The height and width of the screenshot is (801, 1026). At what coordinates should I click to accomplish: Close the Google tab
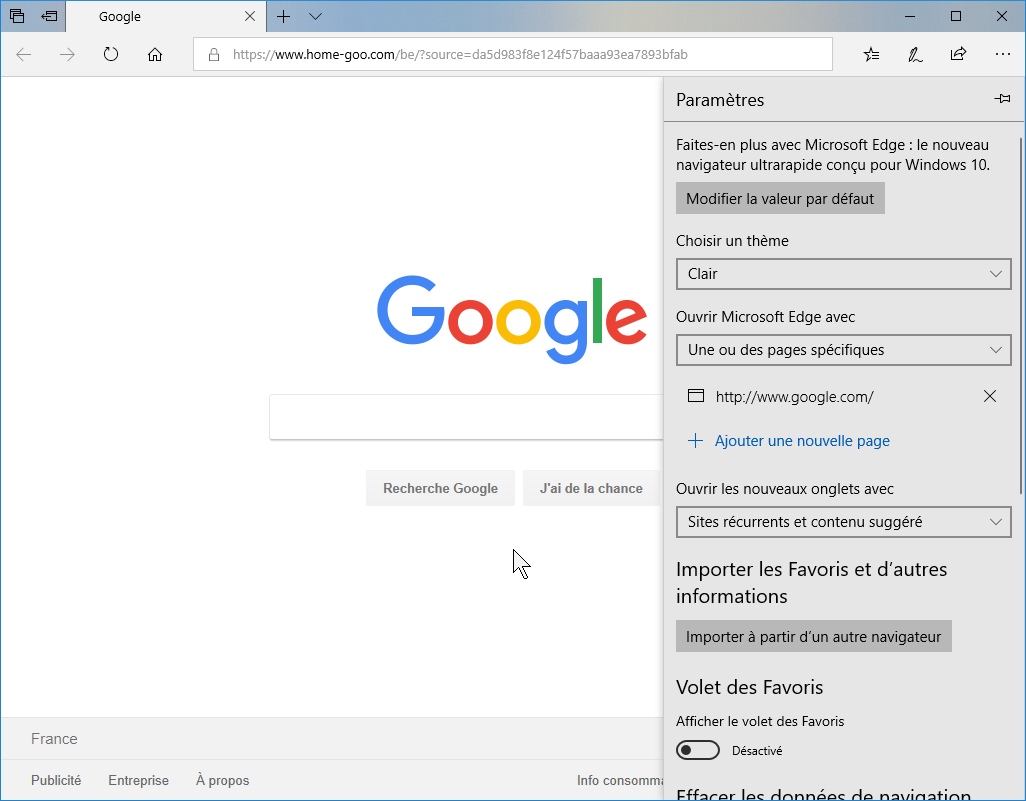(250, 16)
